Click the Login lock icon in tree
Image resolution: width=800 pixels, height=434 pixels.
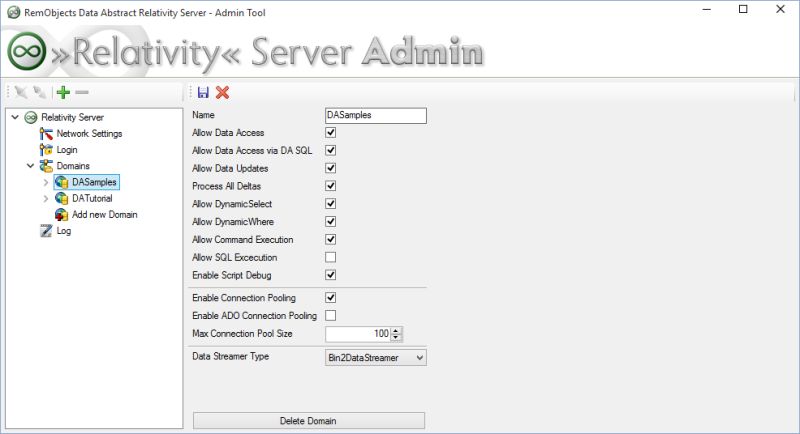(46, 150)
